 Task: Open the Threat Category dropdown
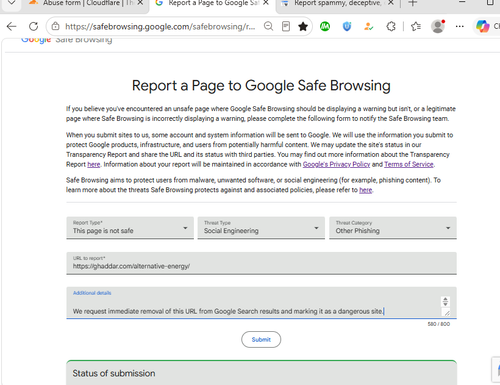click(x=393, y=228)
